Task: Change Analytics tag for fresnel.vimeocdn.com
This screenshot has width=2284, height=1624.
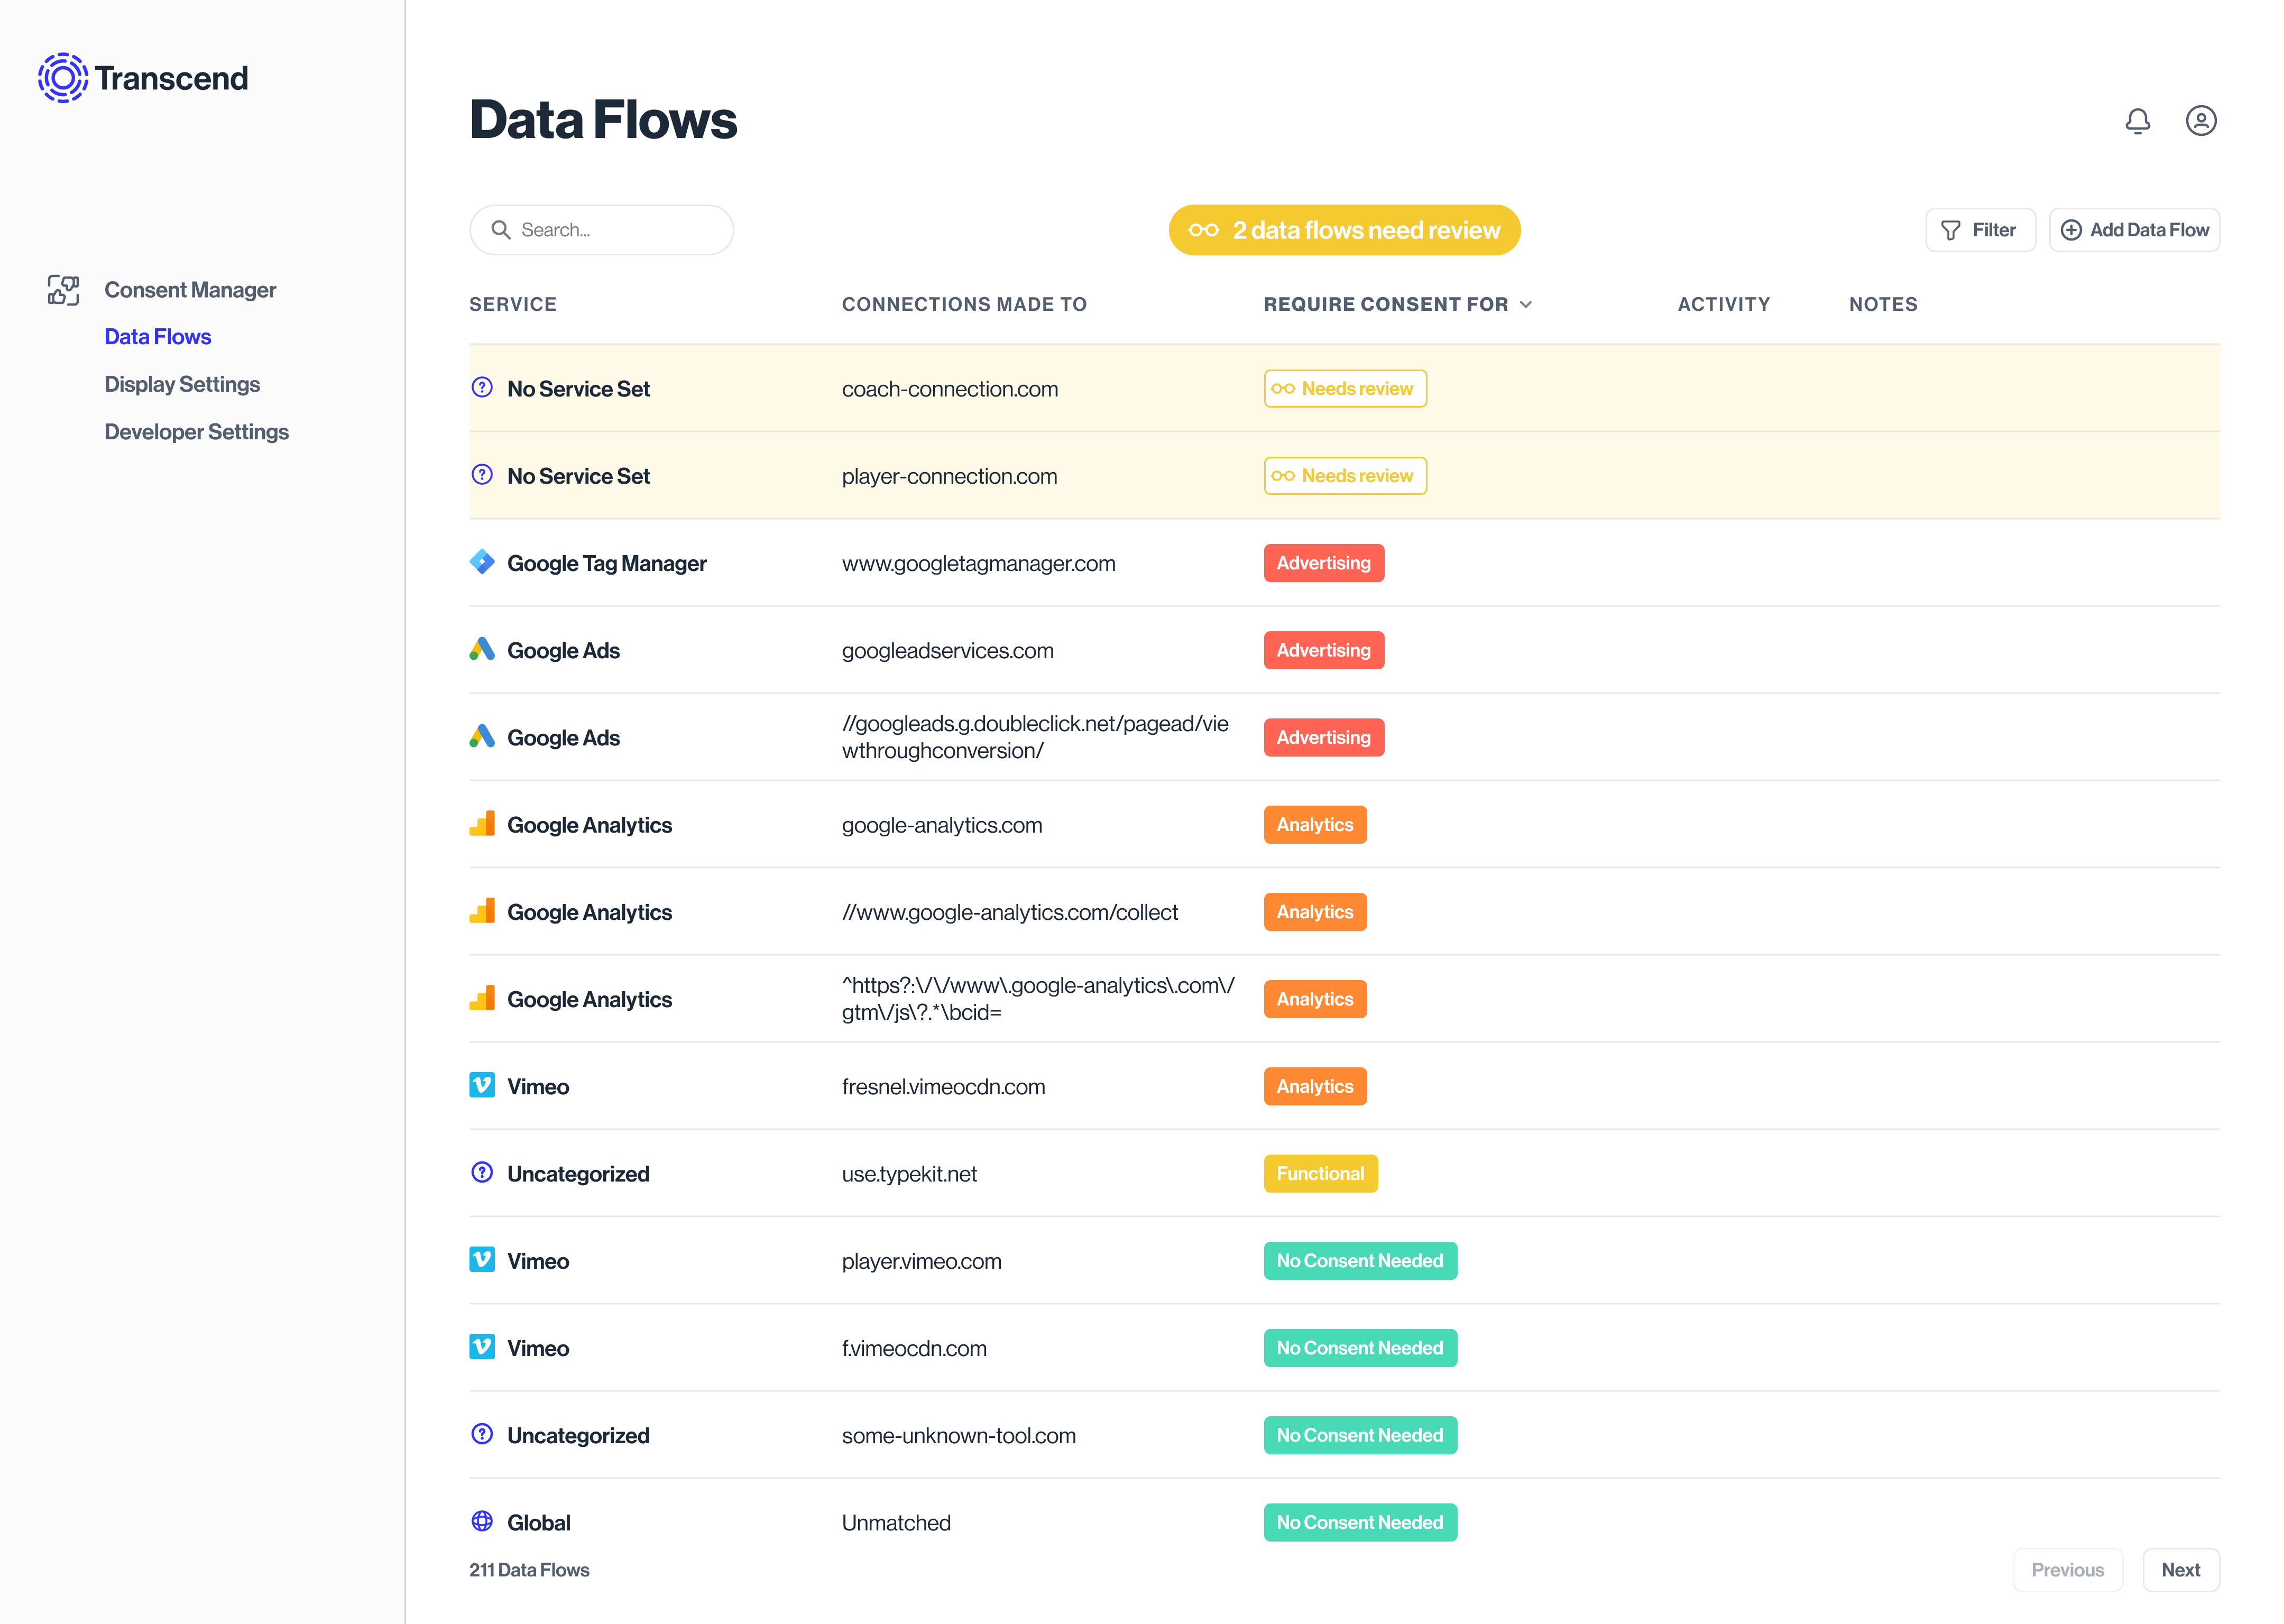Action: (1315, 1087)
